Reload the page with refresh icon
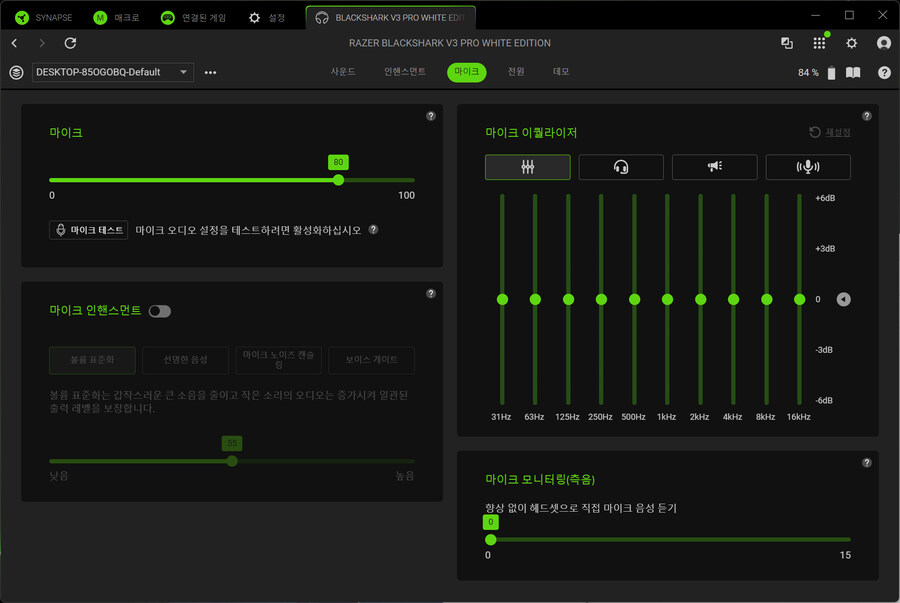 pos(70,43)
